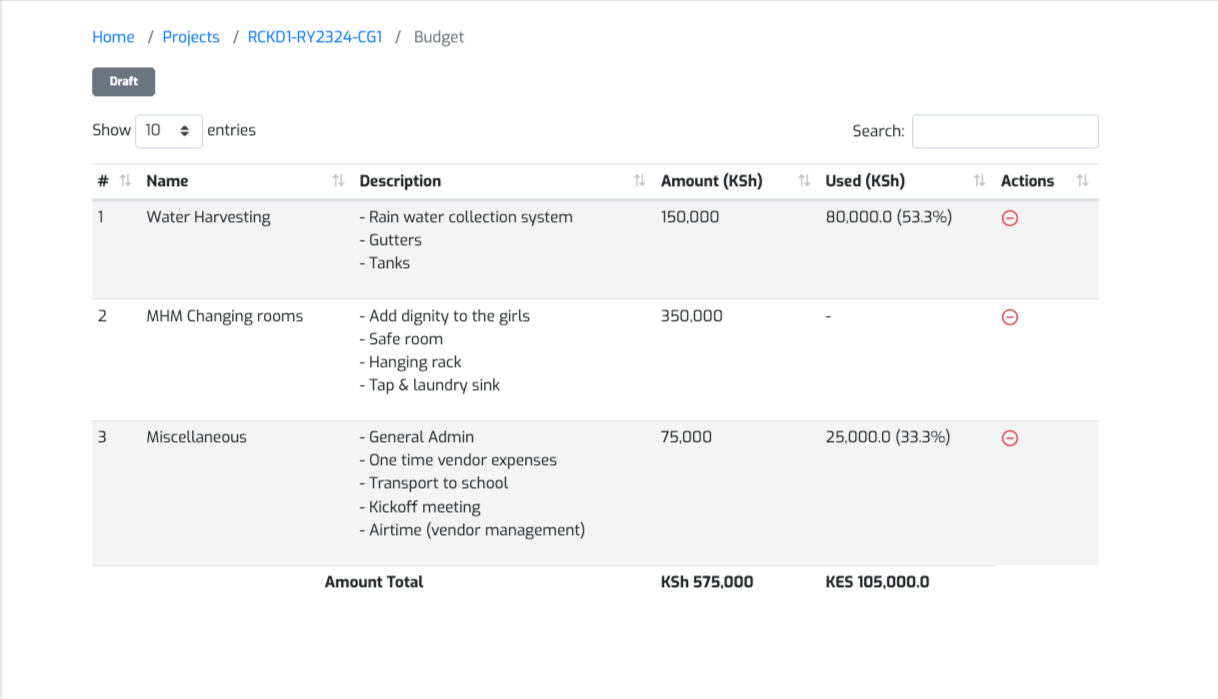Sort using the Actions column arrows
Screen dimensions: 1218x699
[x=1083, y=181]
